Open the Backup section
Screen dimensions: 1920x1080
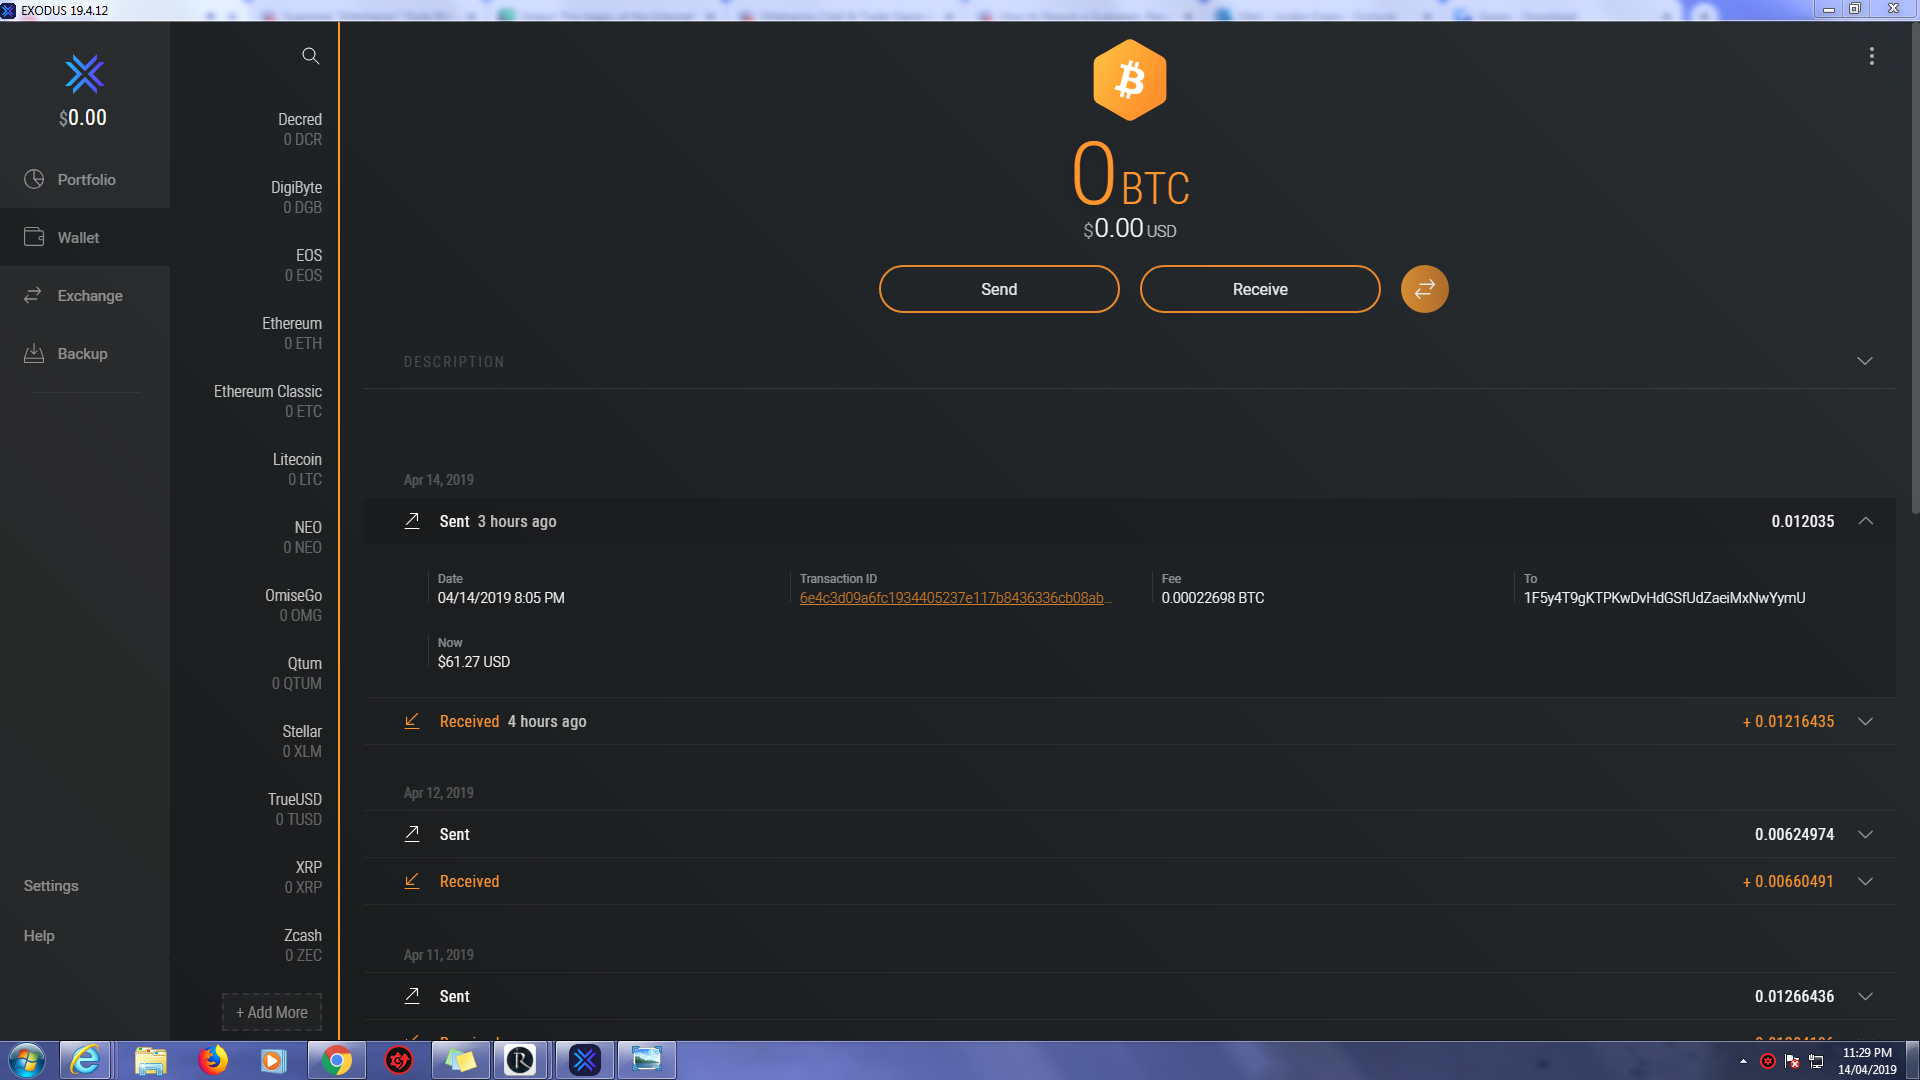click(x=82, y=354)
